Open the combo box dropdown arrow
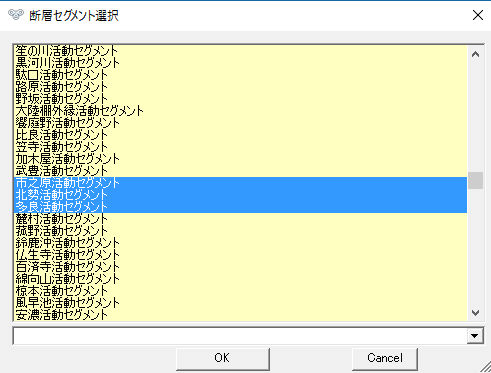 click(475, 336)
